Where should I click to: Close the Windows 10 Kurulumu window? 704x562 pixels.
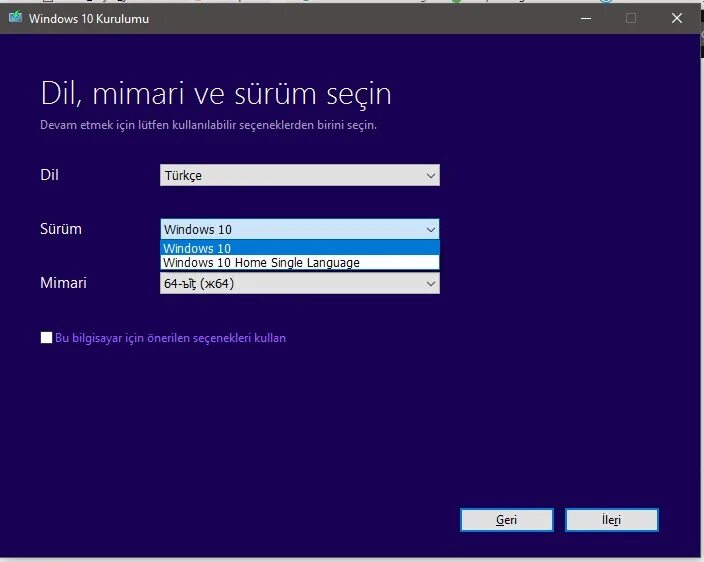pos(677,18)
